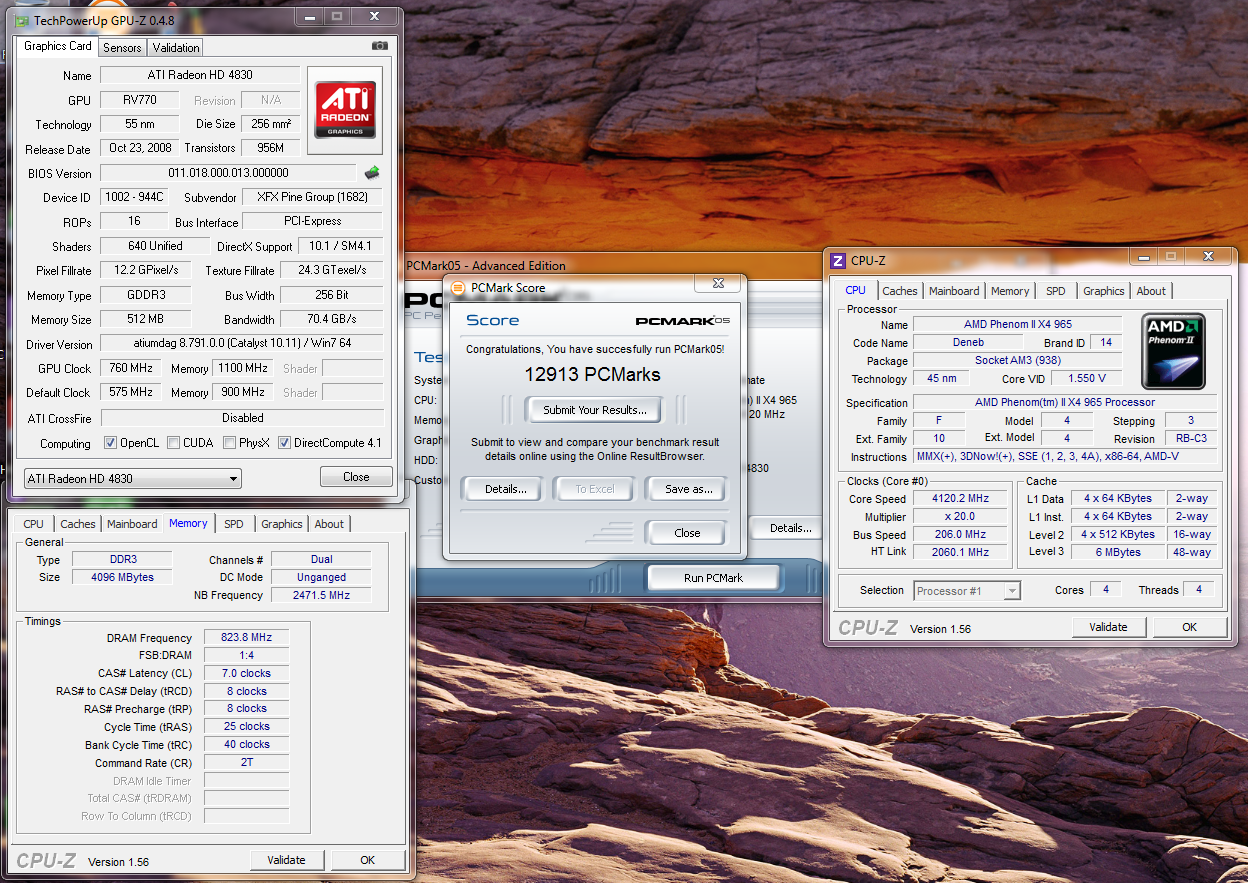Image resolution: width=1248 pixels, height=883 pixels.
Task: Click the Subvendor XFX Pine Group field
Action: click(x=313, y=198)
